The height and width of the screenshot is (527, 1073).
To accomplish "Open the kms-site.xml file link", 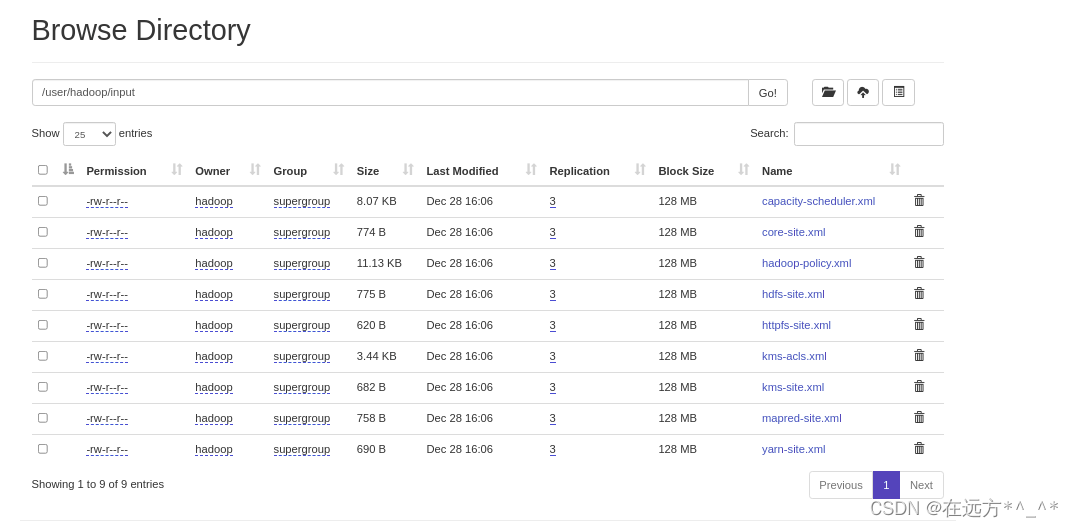I will click(x=793, y=387).
